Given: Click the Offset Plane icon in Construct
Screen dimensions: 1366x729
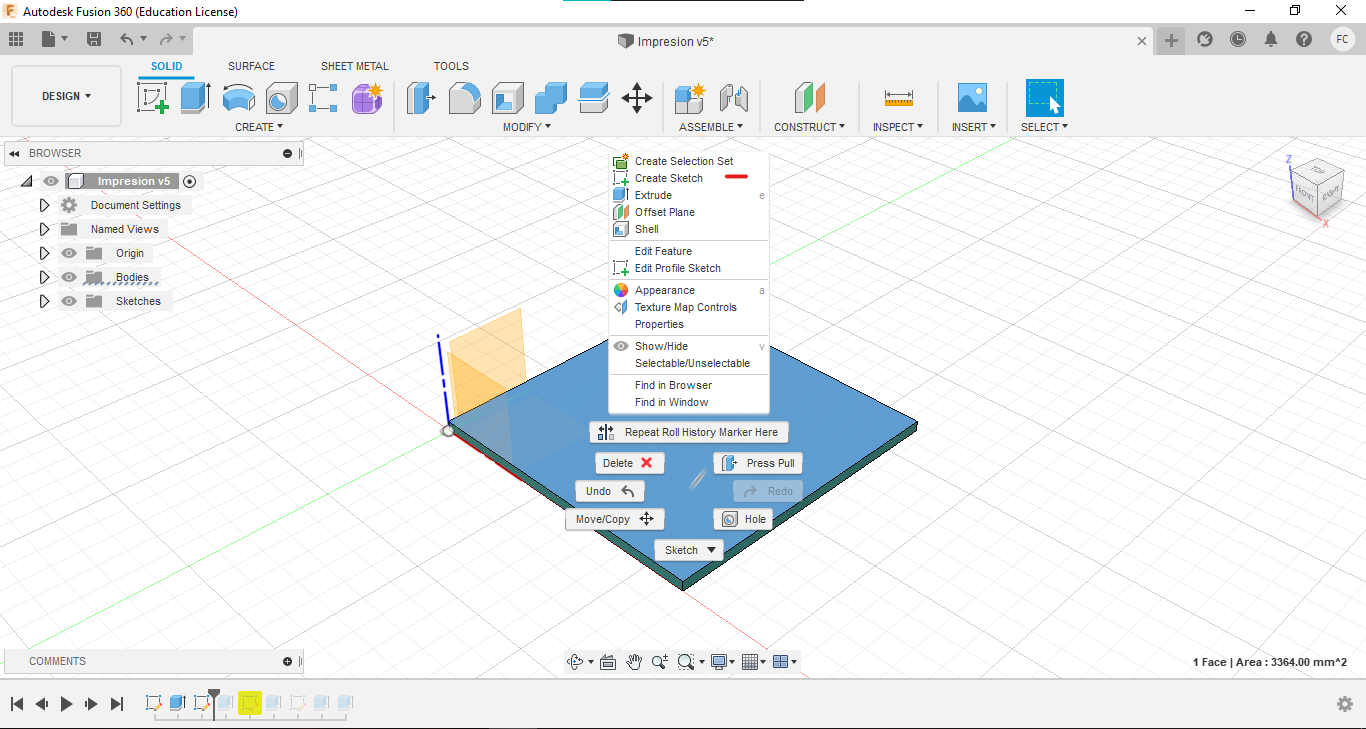Looking at the screenshot, I should tap(809, 98).
